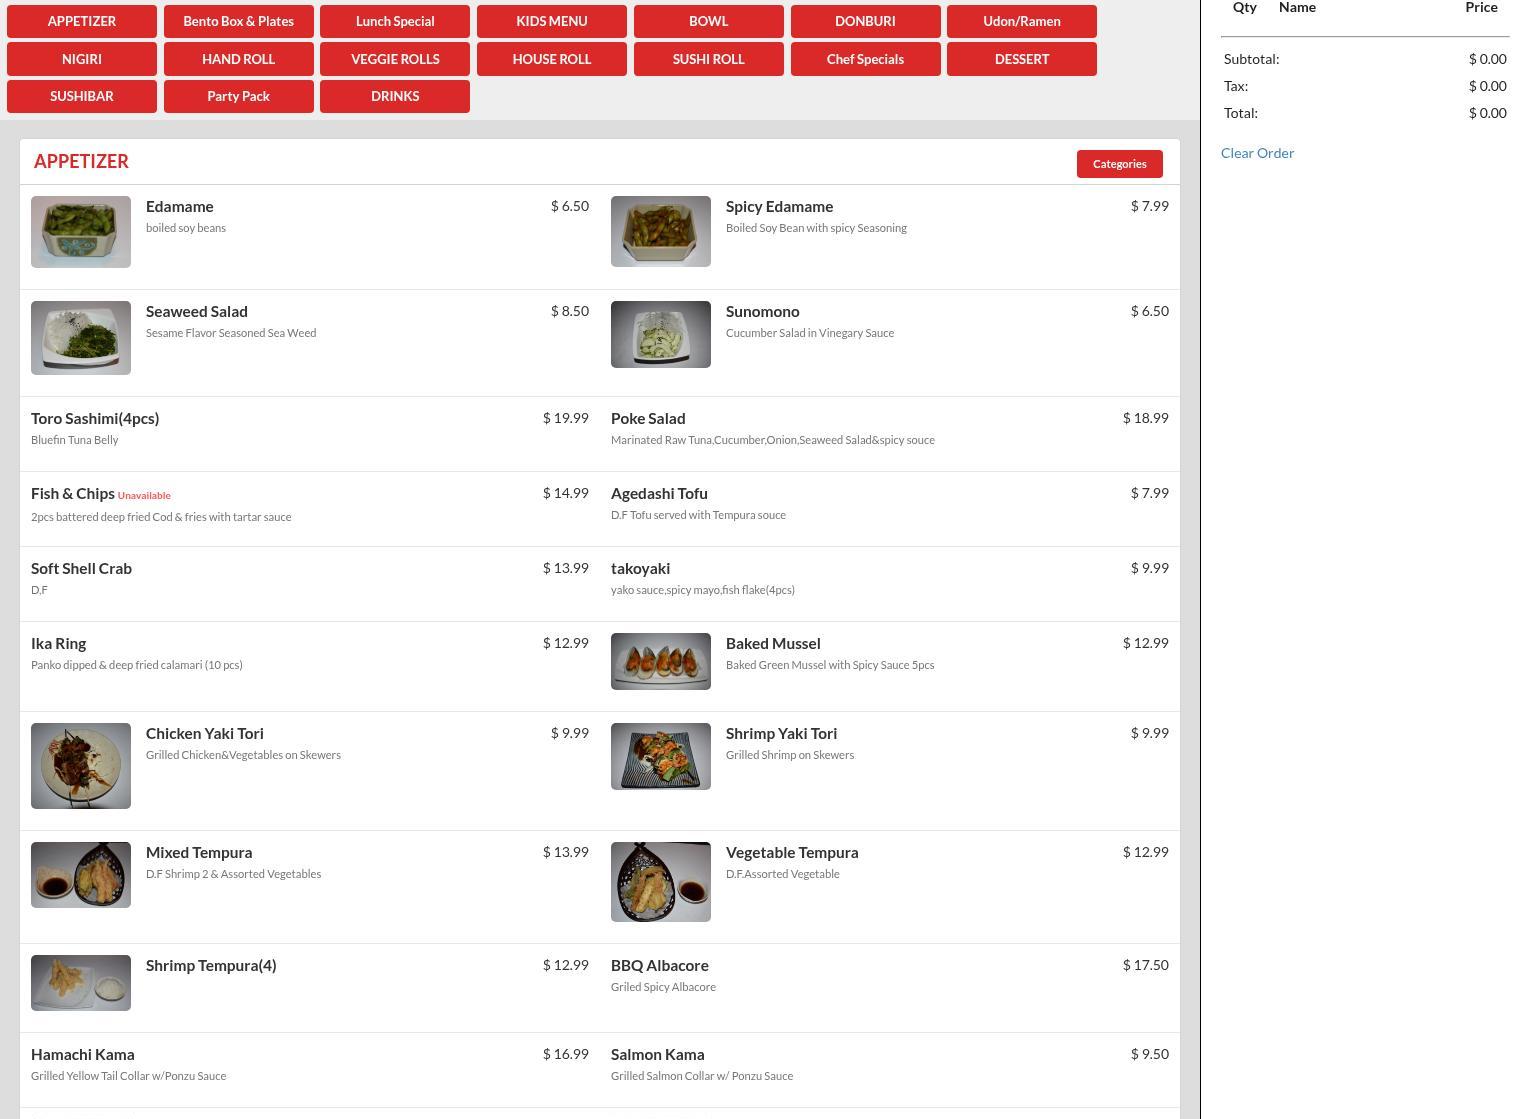Screen dimensions: 1530x1119
Task: Choose the Hamachi Kama item
Action: 83,1055
